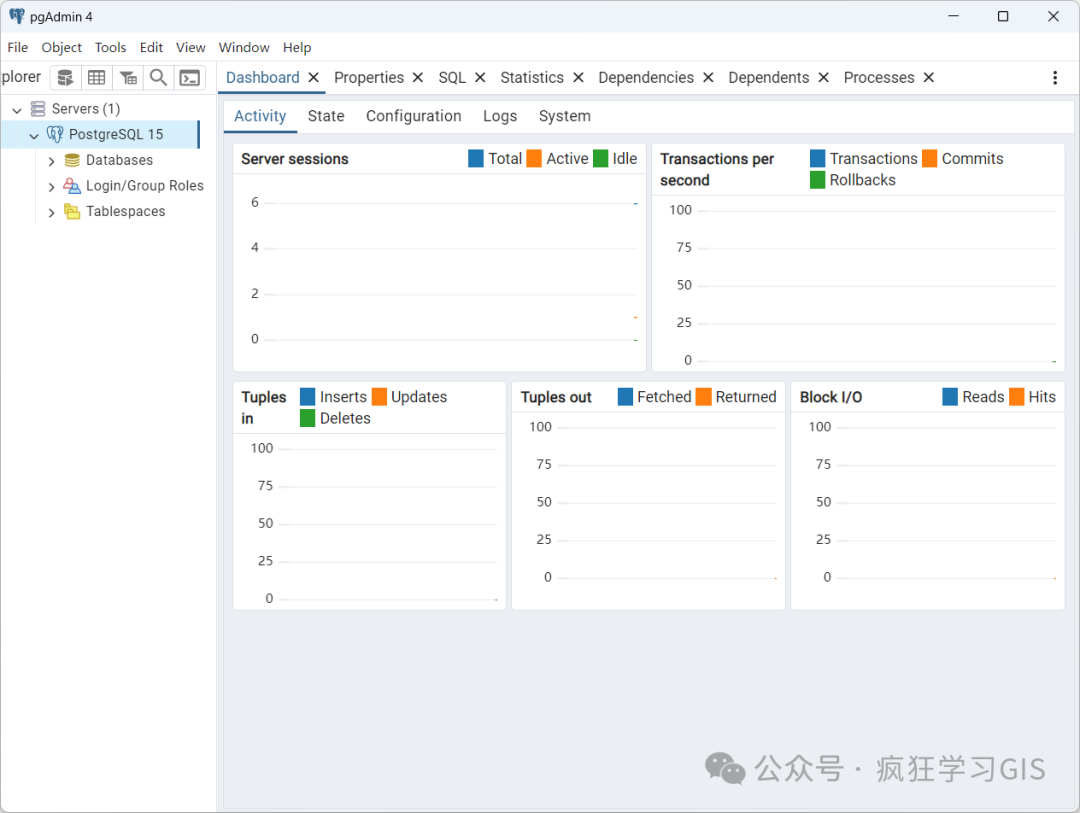
Task: Open the Window menu
Action: tap(244, 48)
